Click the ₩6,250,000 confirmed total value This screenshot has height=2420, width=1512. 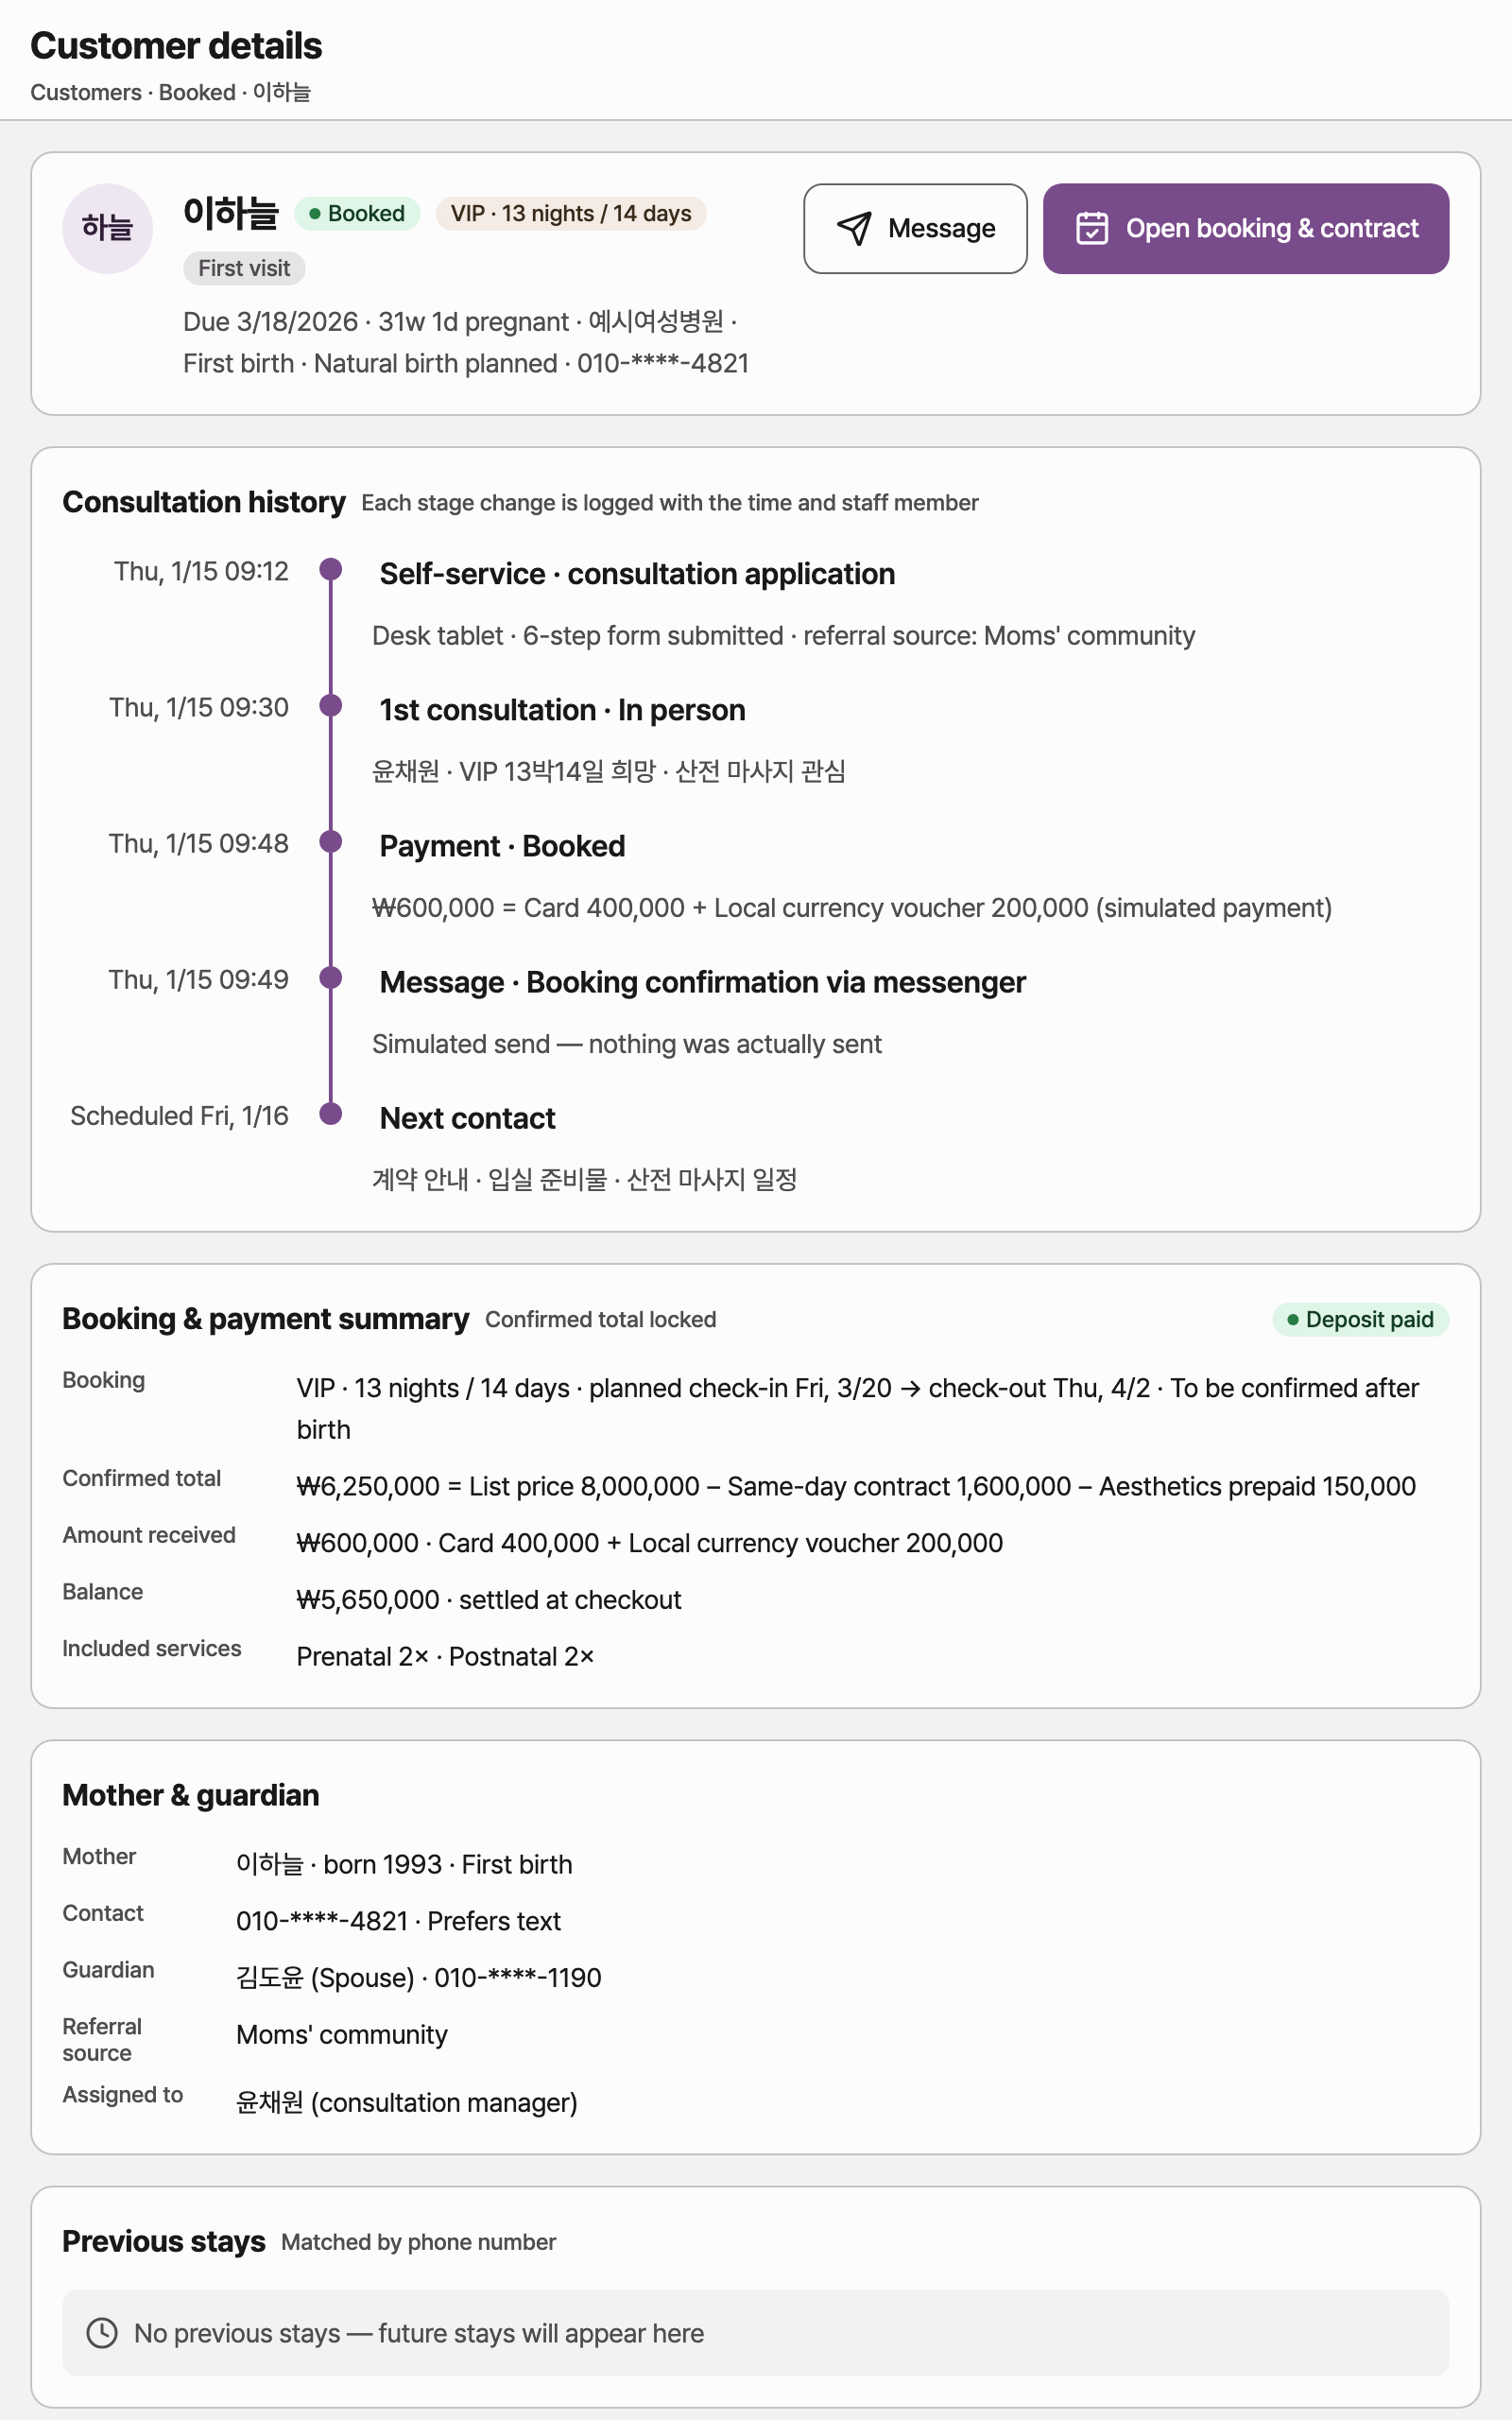click(856, 1486)
